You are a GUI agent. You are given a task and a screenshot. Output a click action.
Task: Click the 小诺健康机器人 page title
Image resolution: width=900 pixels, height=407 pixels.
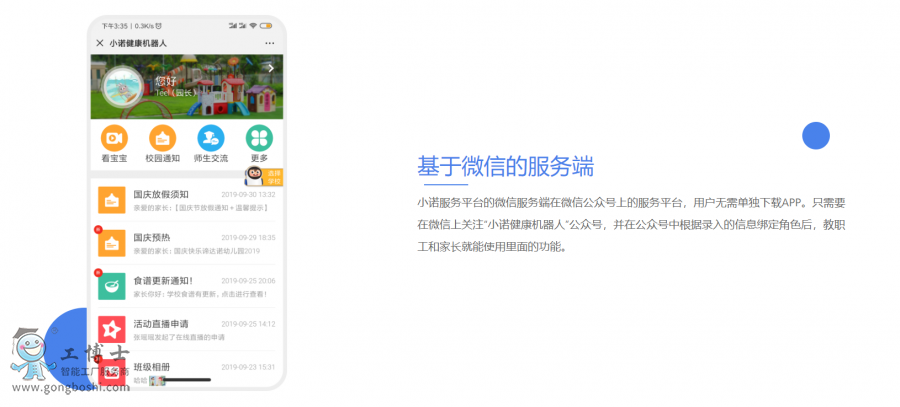coord(138,43)
